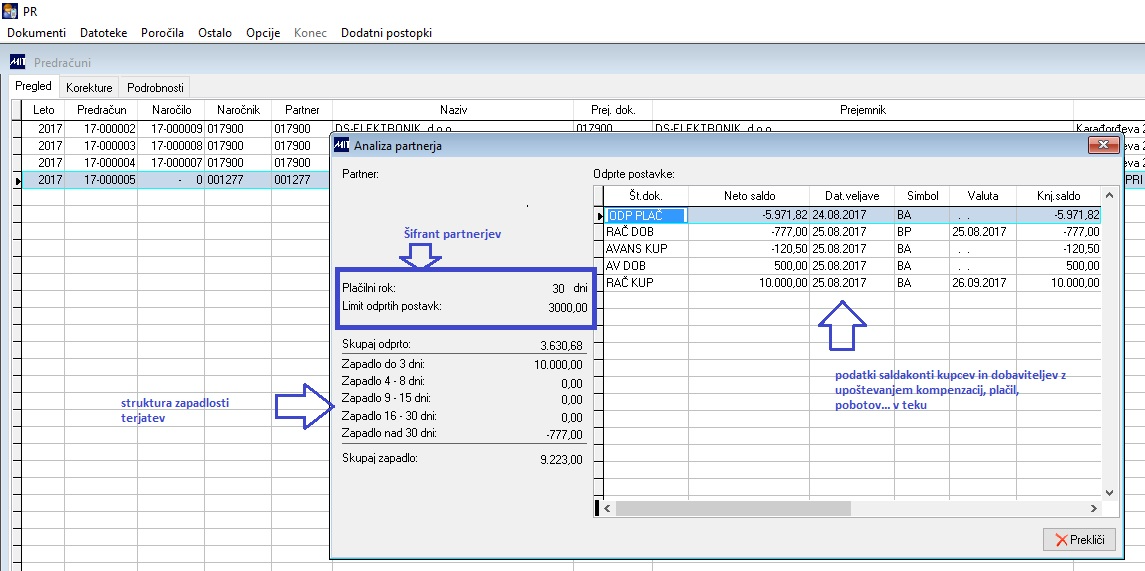Open the Dokumenti menu
The image size is (1145, 571).
(x=36, y=33)
